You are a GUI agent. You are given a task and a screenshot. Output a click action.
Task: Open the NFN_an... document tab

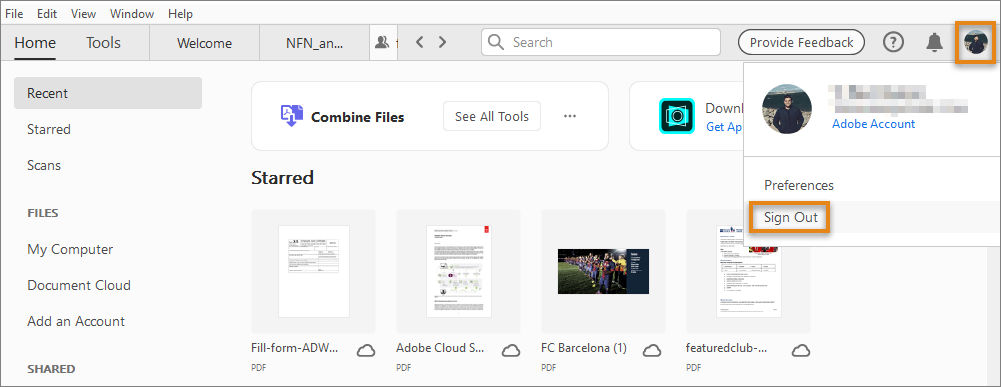[x=314, y=43]
